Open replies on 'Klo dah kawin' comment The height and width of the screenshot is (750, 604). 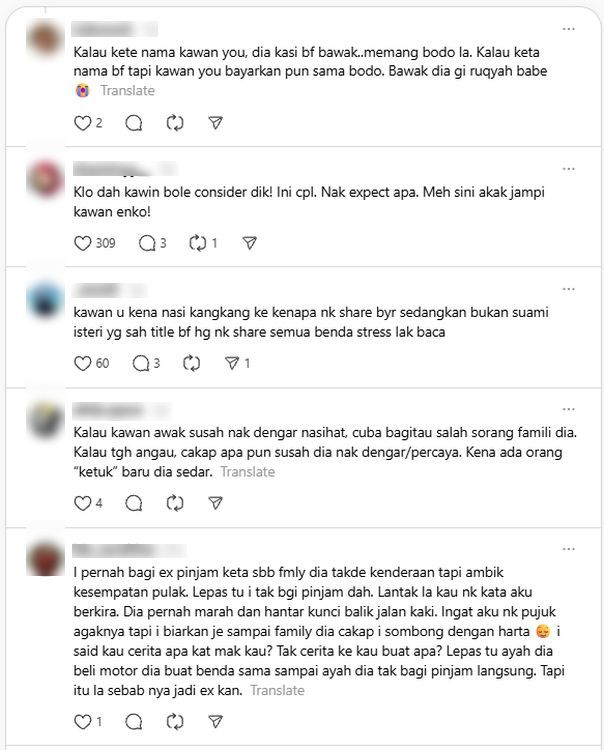147,243
